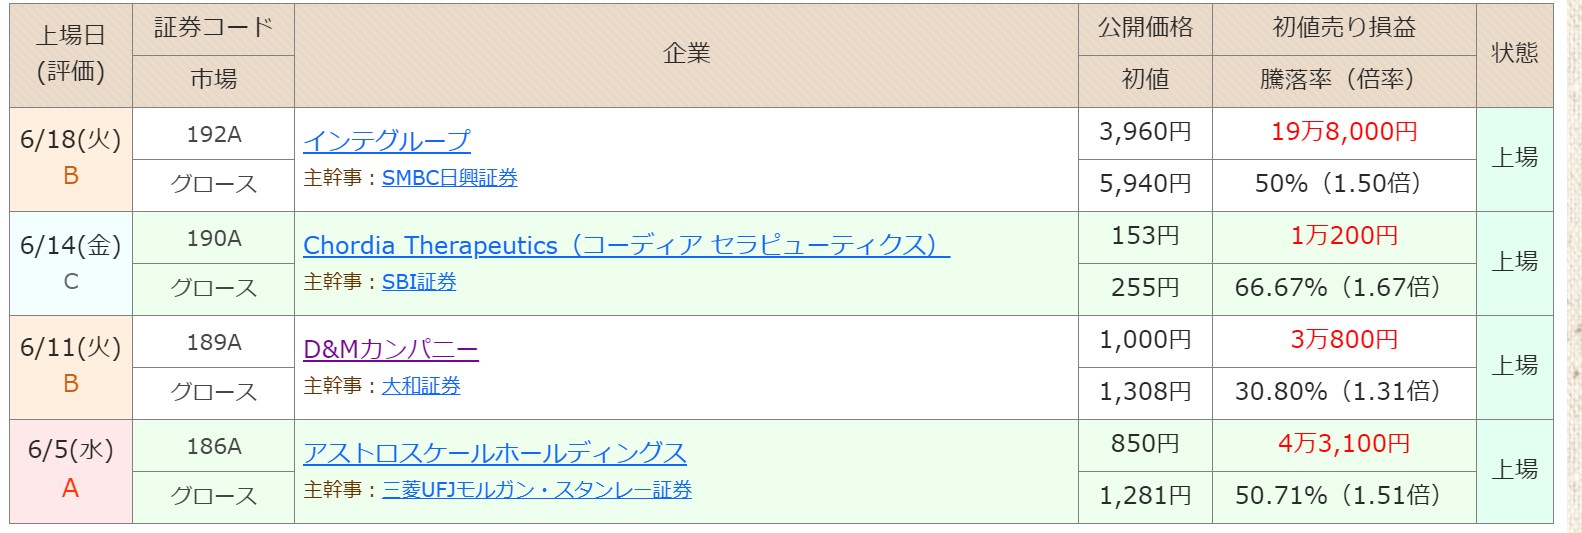Select the 192A securities code cell
1582x533 pixels.
[x=213, y=134]
